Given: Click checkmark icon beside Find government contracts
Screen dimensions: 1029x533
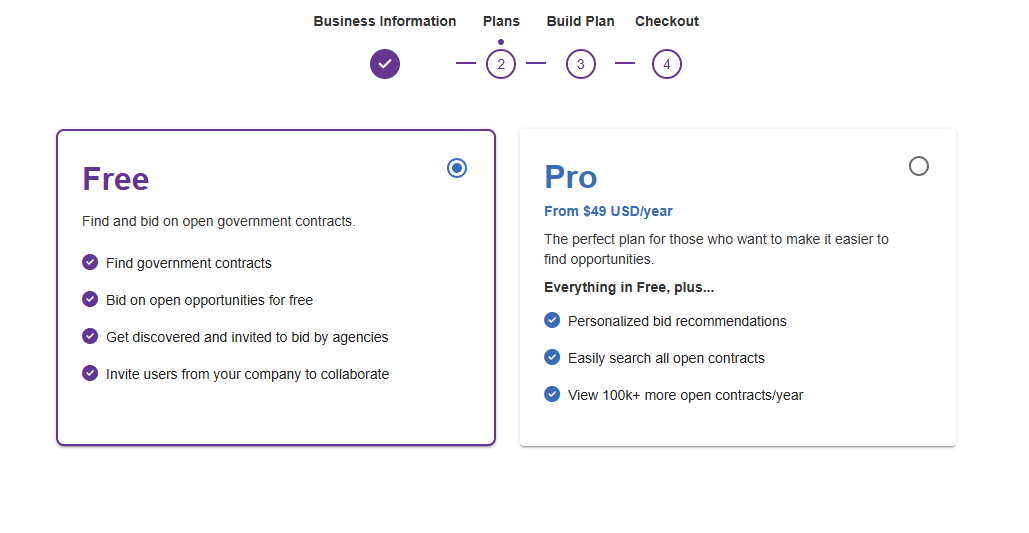Looking at the screenshot, I should [x=90, y=262].
